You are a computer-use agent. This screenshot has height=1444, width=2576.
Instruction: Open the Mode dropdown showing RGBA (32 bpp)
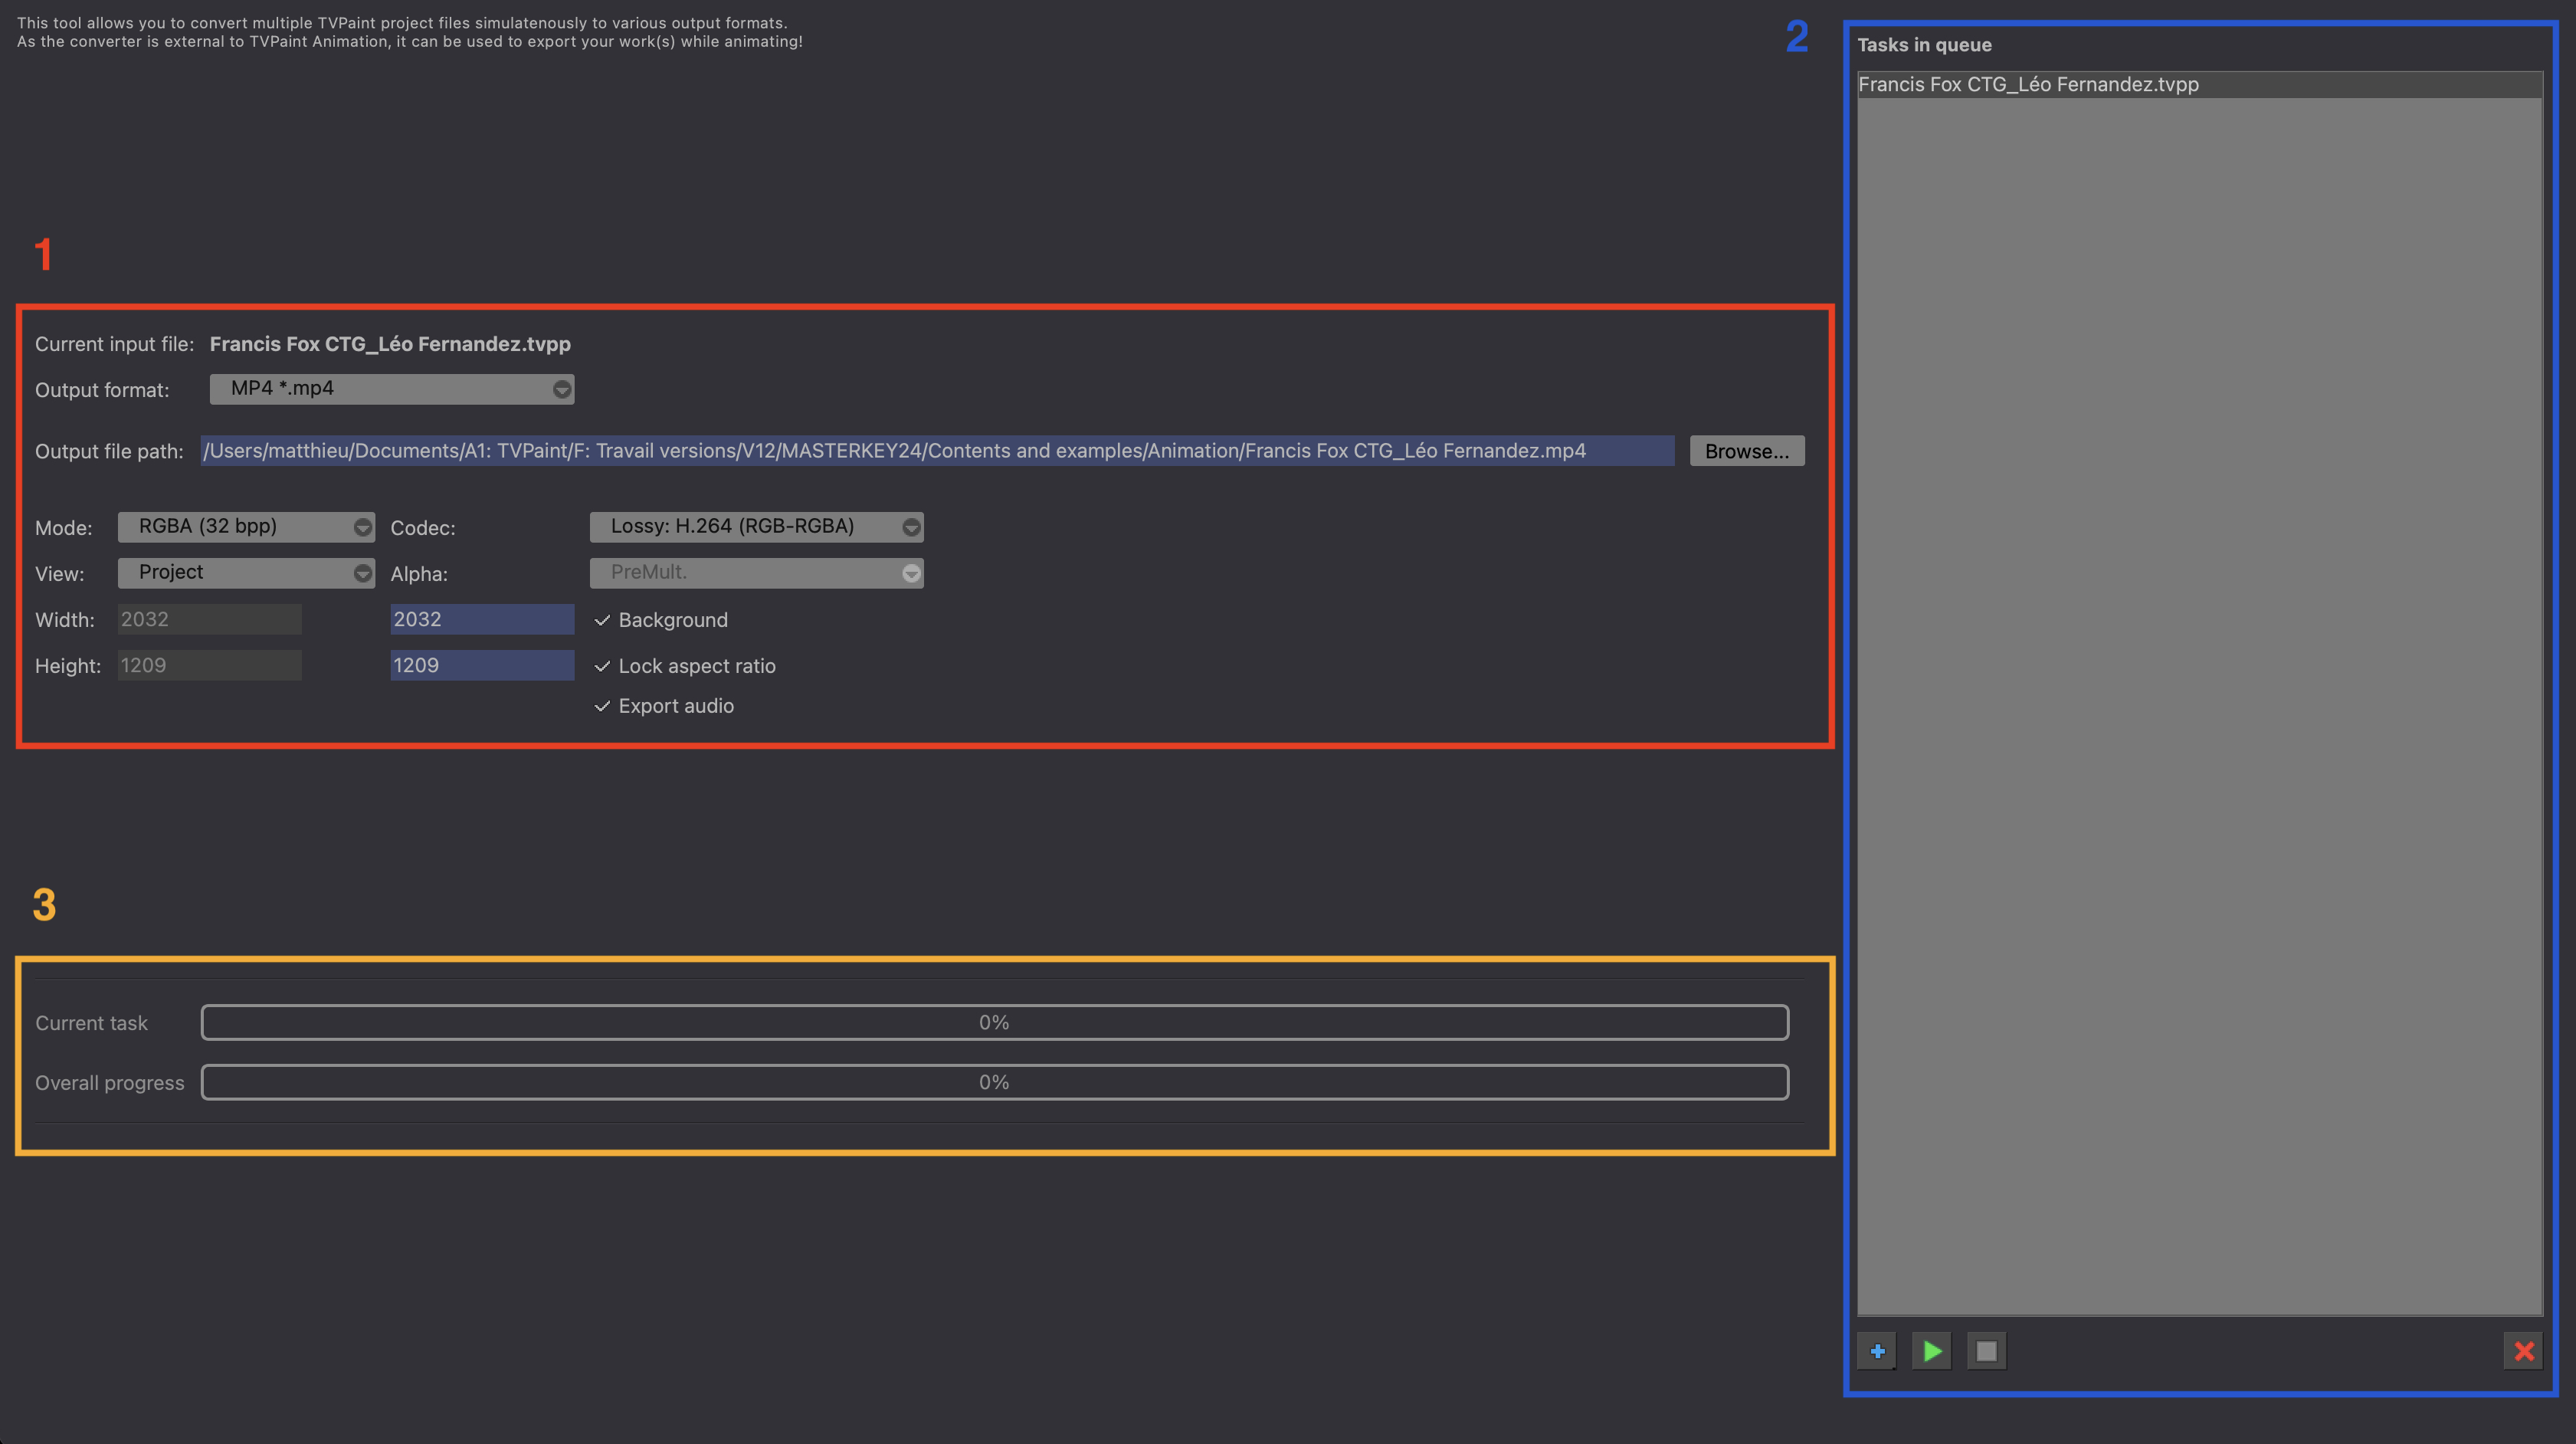point(246,526)
